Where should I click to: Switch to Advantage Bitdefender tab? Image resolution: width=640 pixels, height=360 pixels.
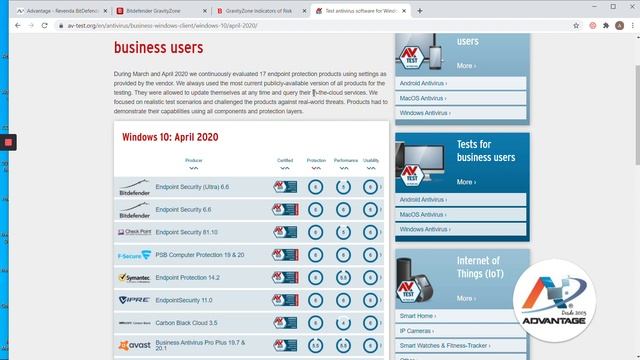61,11
